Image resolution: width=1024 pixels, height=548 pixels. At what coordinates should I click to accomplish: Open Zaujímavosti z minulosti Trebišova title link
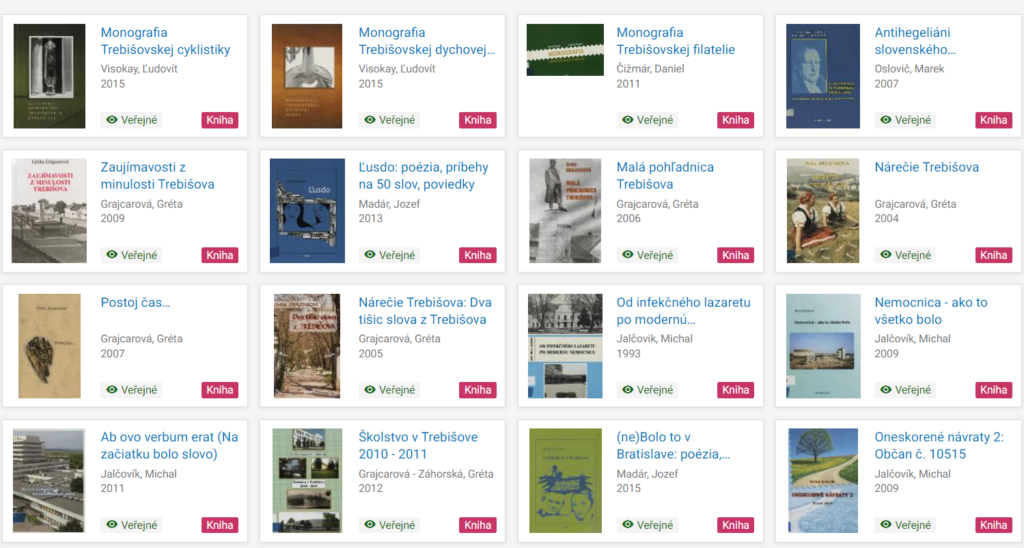click(x=157, y=176)
